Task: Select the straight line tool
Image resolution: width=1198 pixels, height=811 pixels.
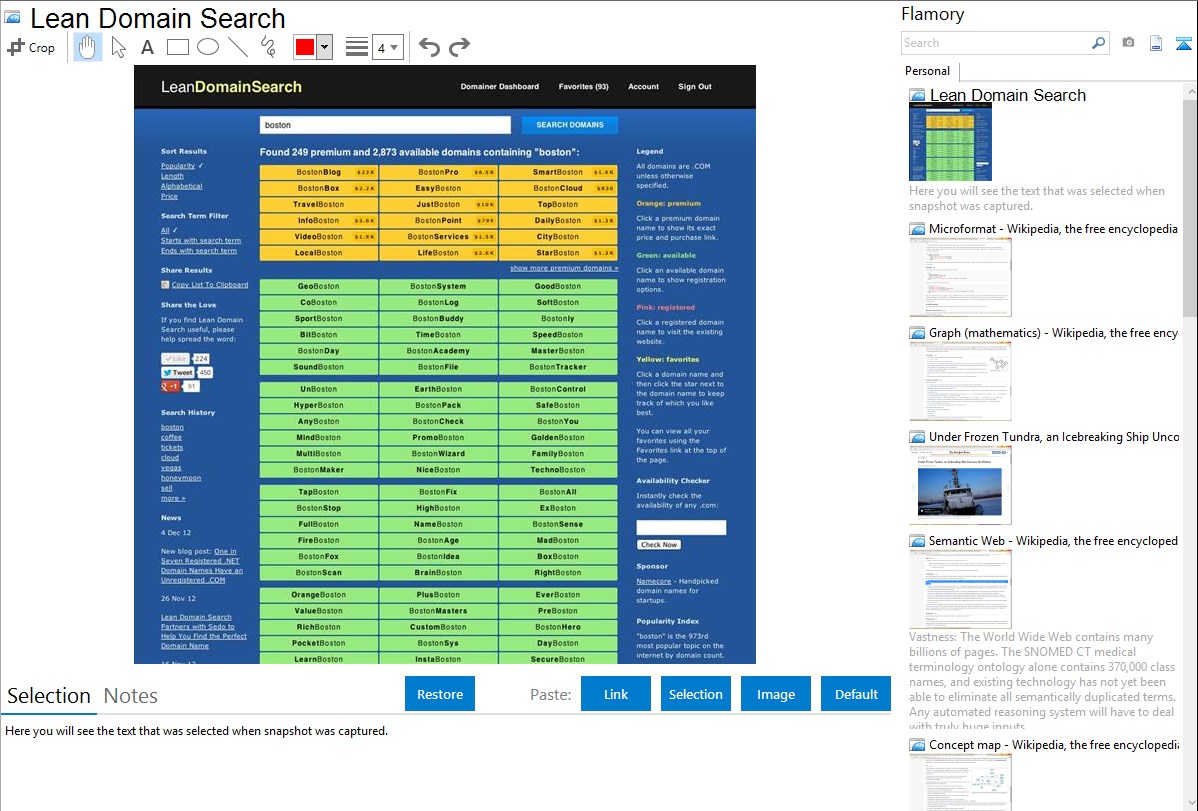Action: click(x=238, y=47)
